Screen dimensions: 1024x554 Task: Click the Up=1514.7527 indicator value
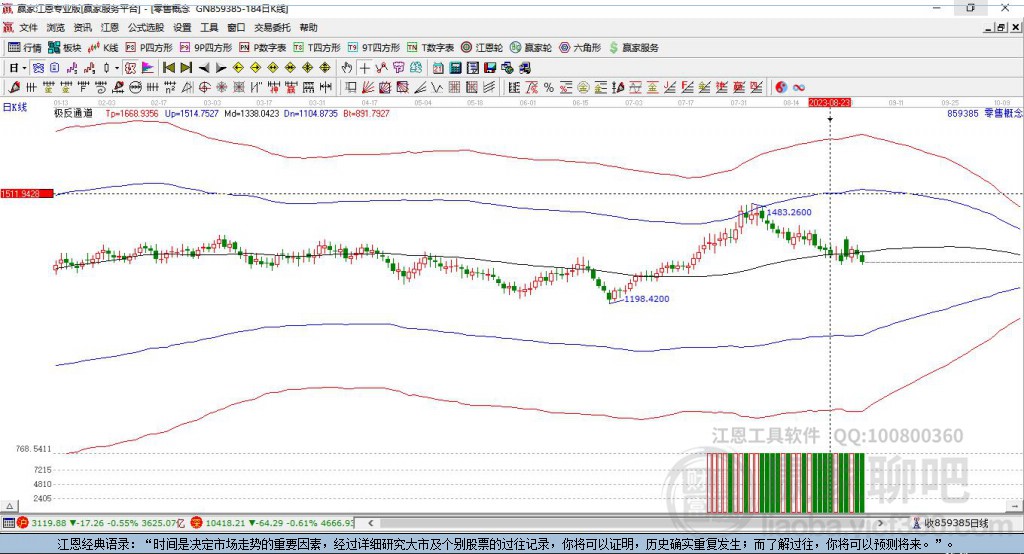click(x=191, y=113)
